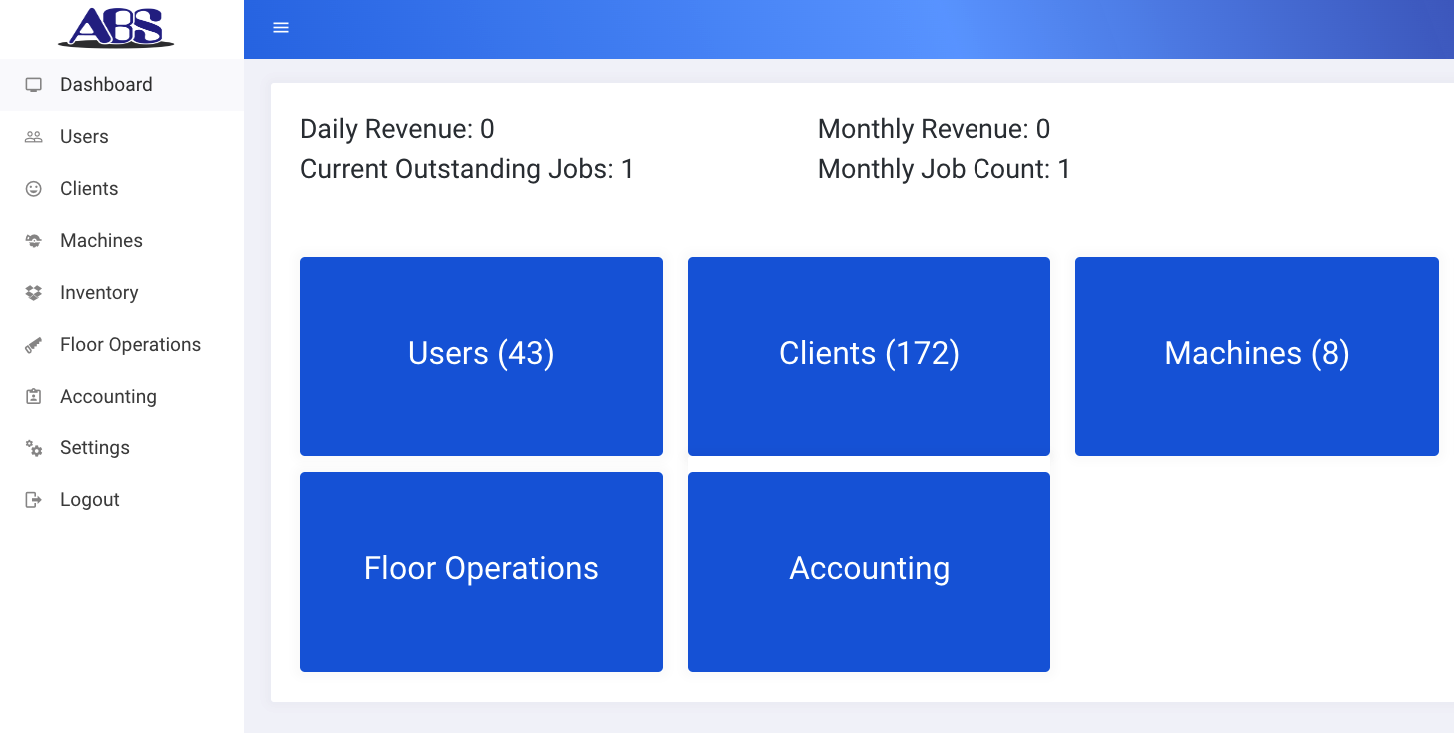Click the Users people icon
The width and height of the screenshot is (1454, 733).
point(34,137)
